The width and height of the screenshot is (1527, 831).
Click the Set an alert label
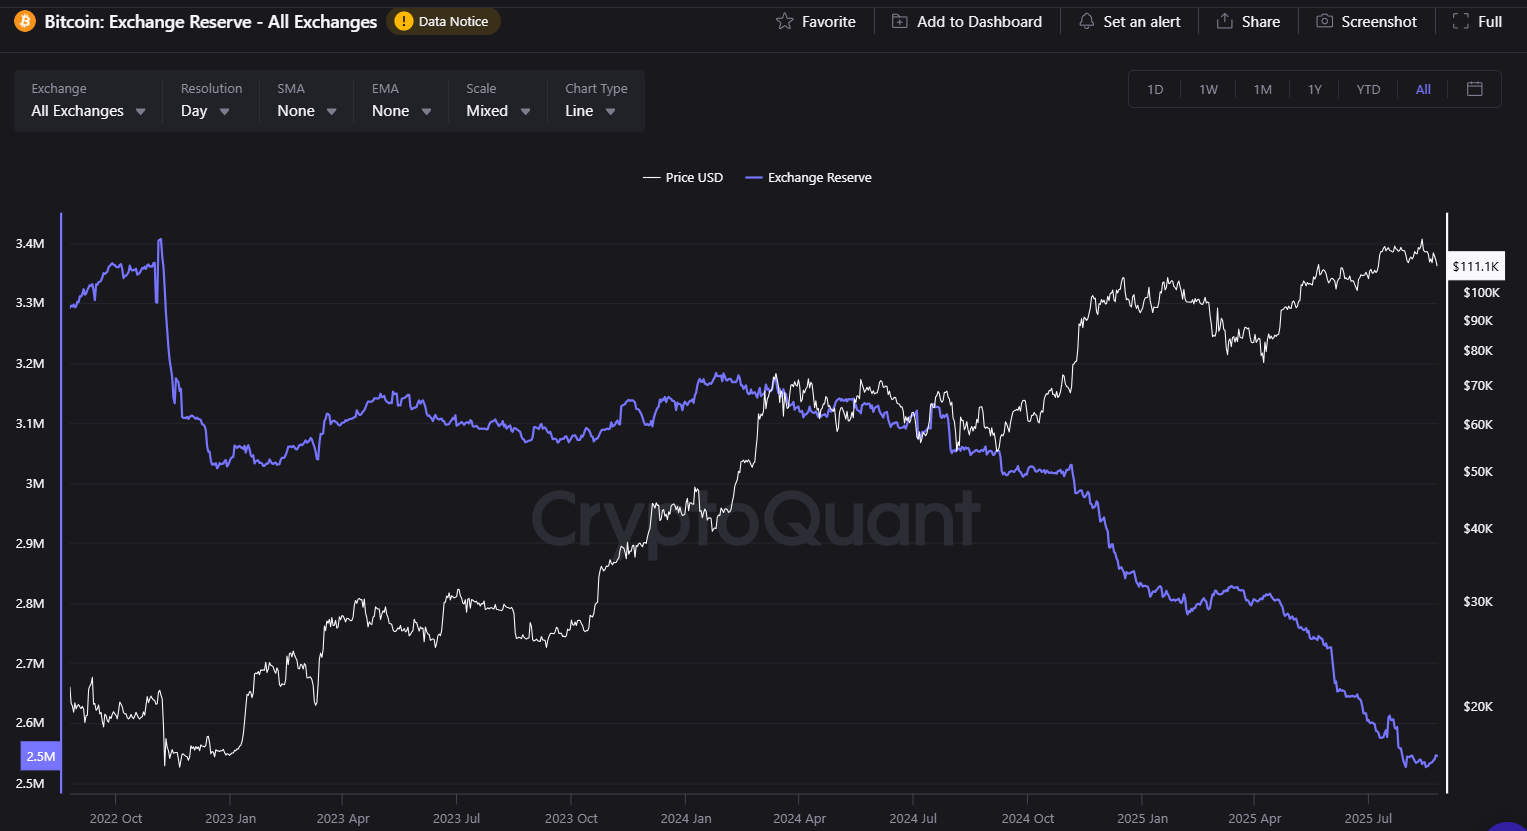tap(1142, 21)
